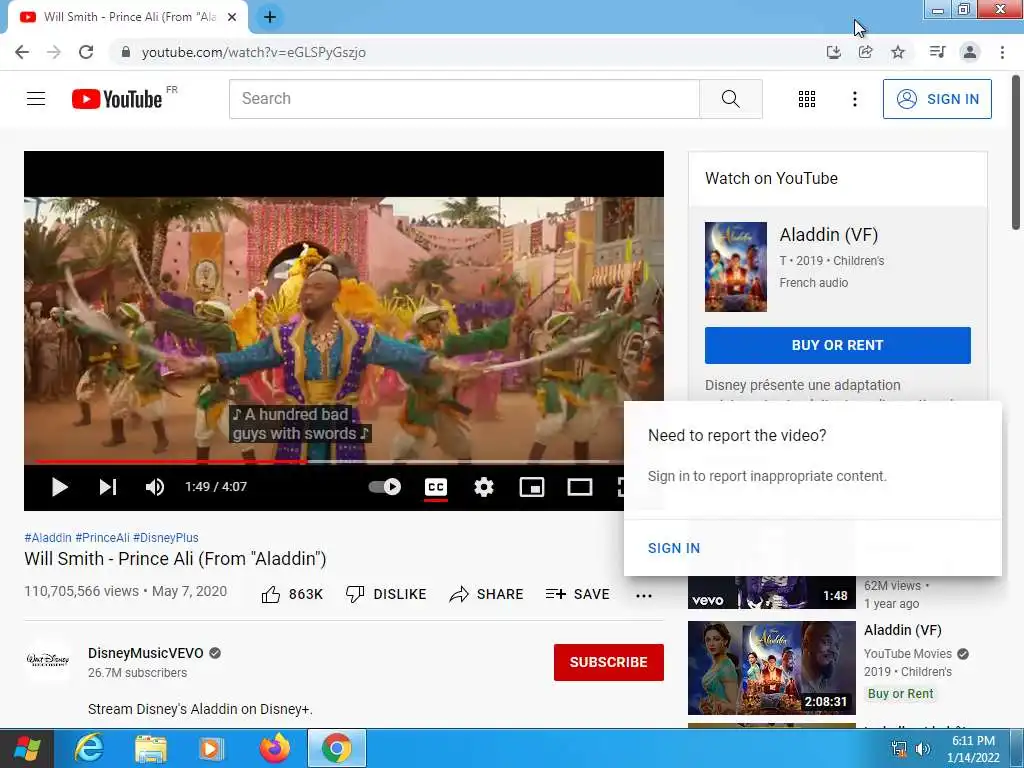1024x768 pixels.
Task: Open Windows Start menu
Action: click(x=26, y=748)
